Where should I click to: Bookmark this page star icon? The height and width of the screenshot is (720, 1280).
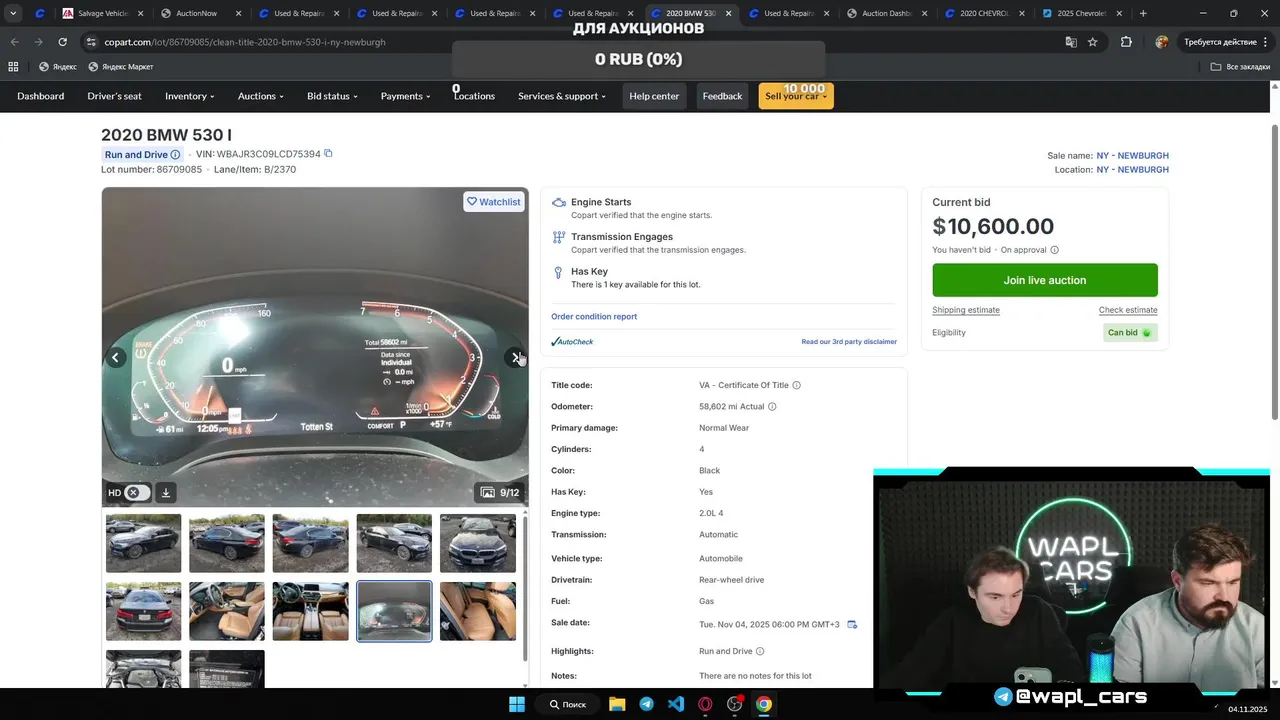1093,42
